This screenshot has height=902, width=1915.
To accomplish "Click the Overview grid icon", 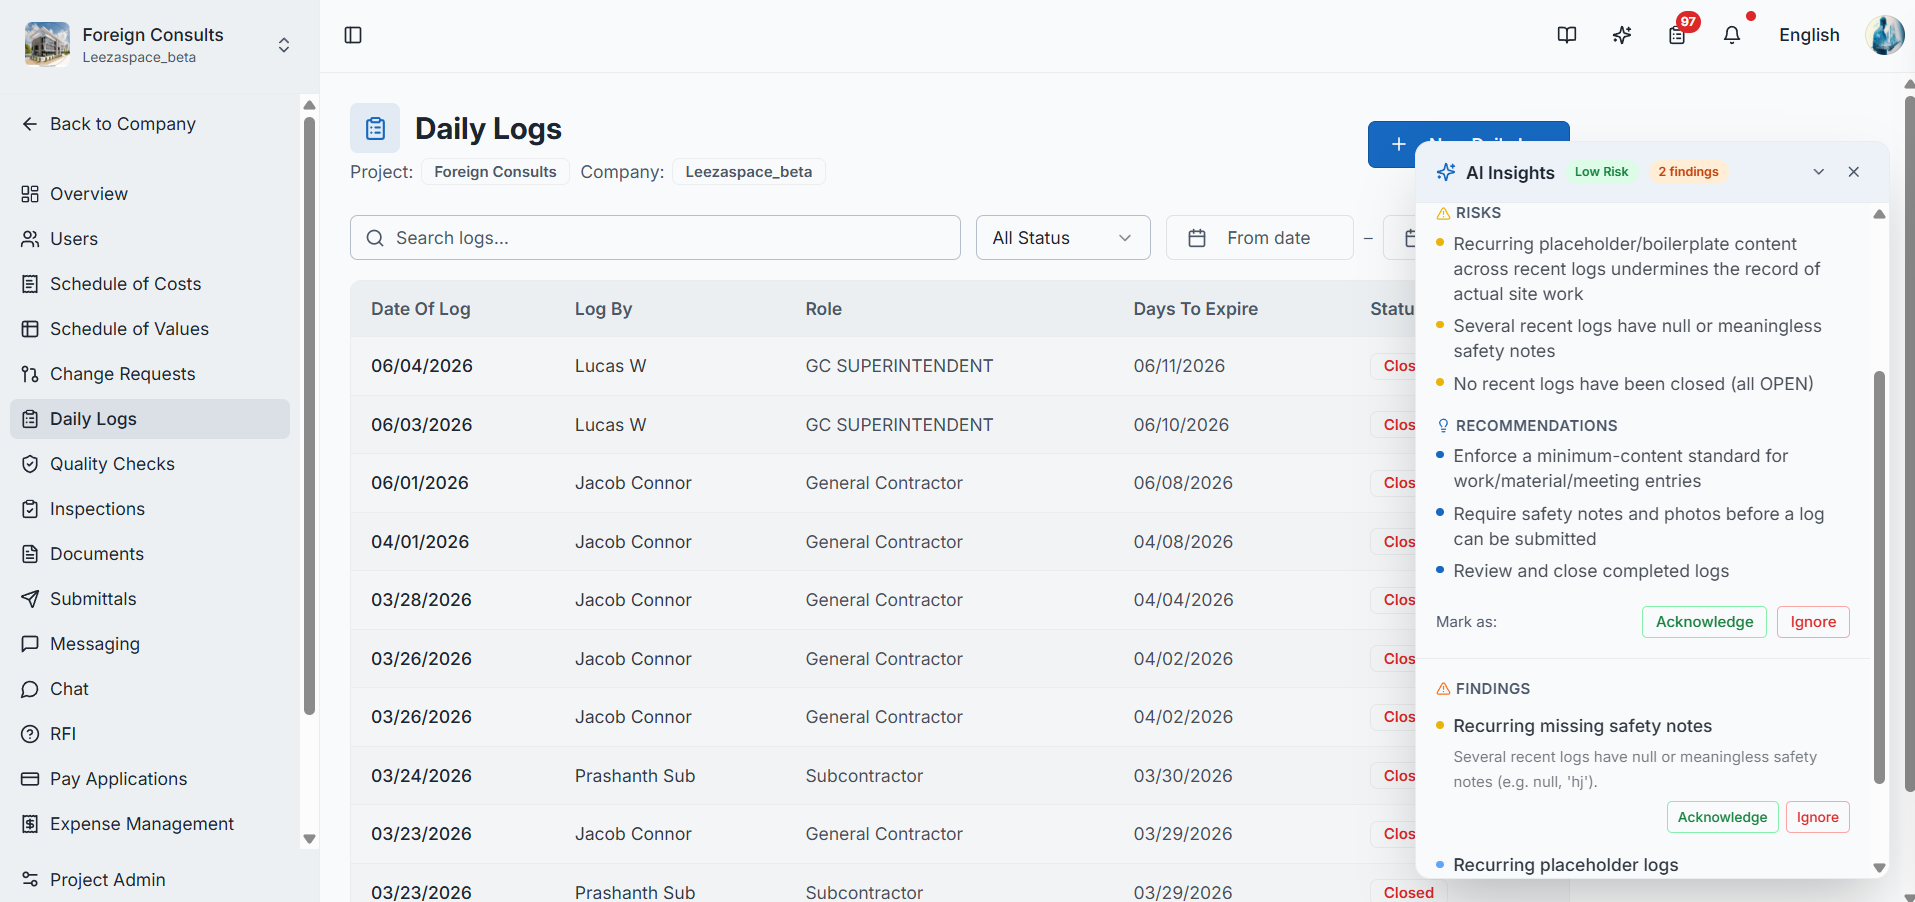I will [x=30, y=194].
